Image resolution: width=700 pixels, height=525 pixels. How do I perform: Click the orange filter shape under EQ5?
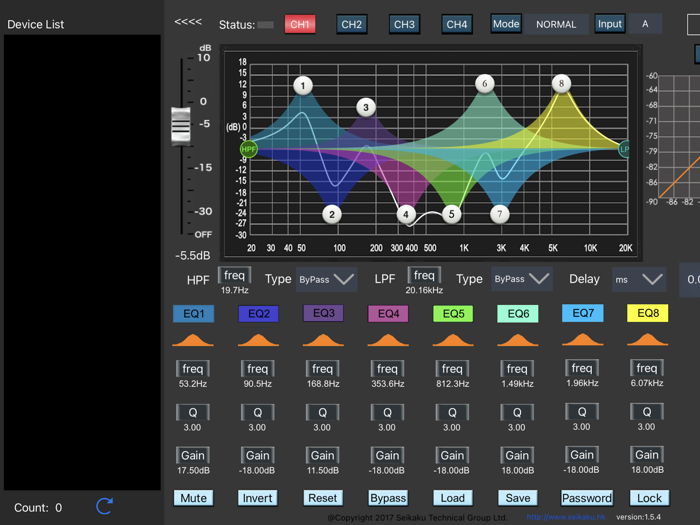[453, 340]
